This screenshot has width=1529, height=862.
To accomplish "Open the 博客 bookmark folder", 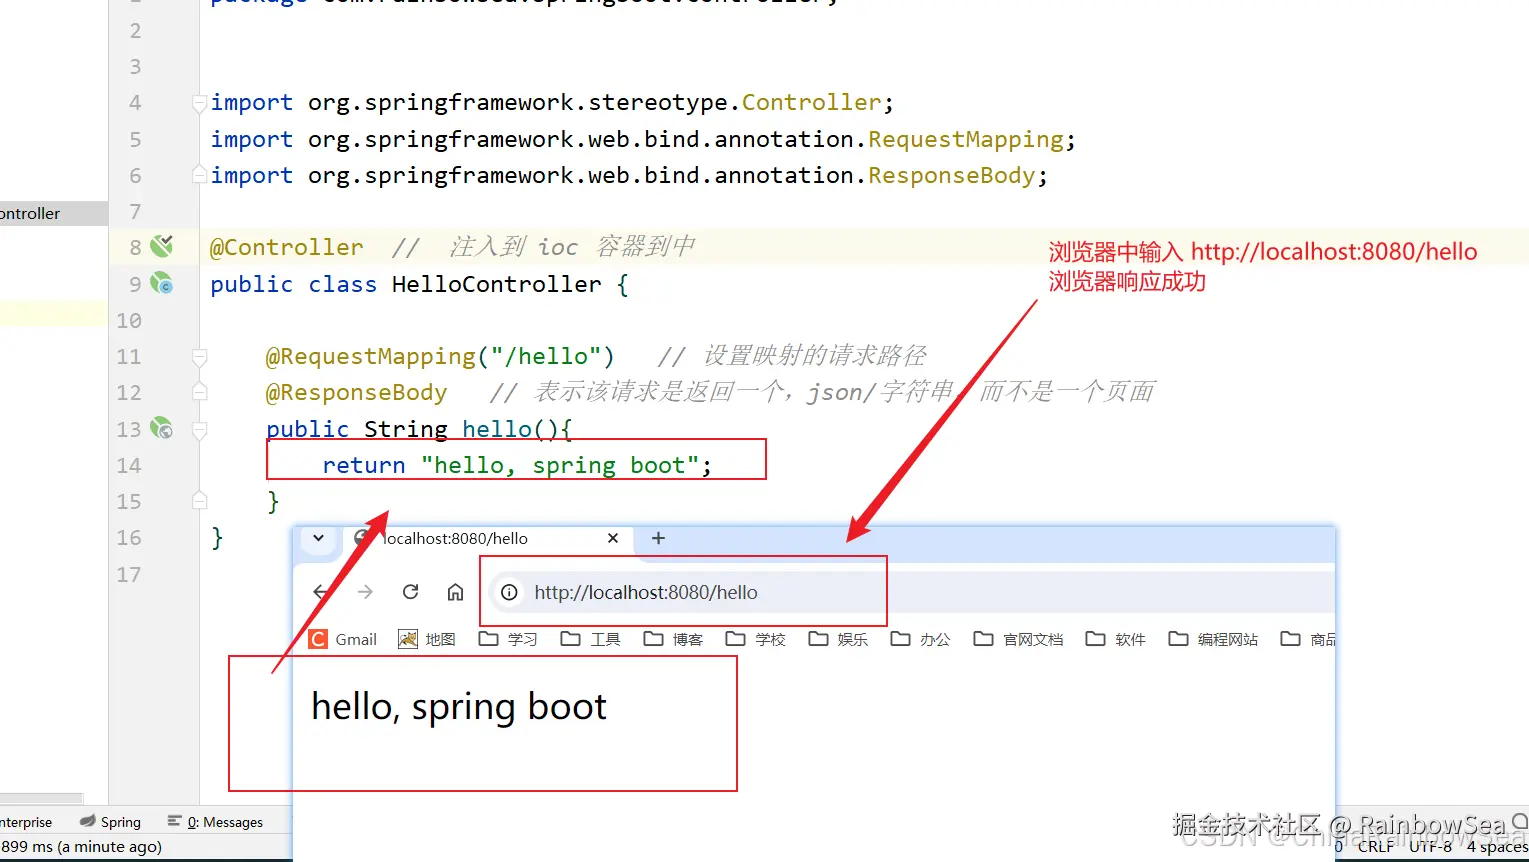I will pyautogui.click(x=674, y=639).
